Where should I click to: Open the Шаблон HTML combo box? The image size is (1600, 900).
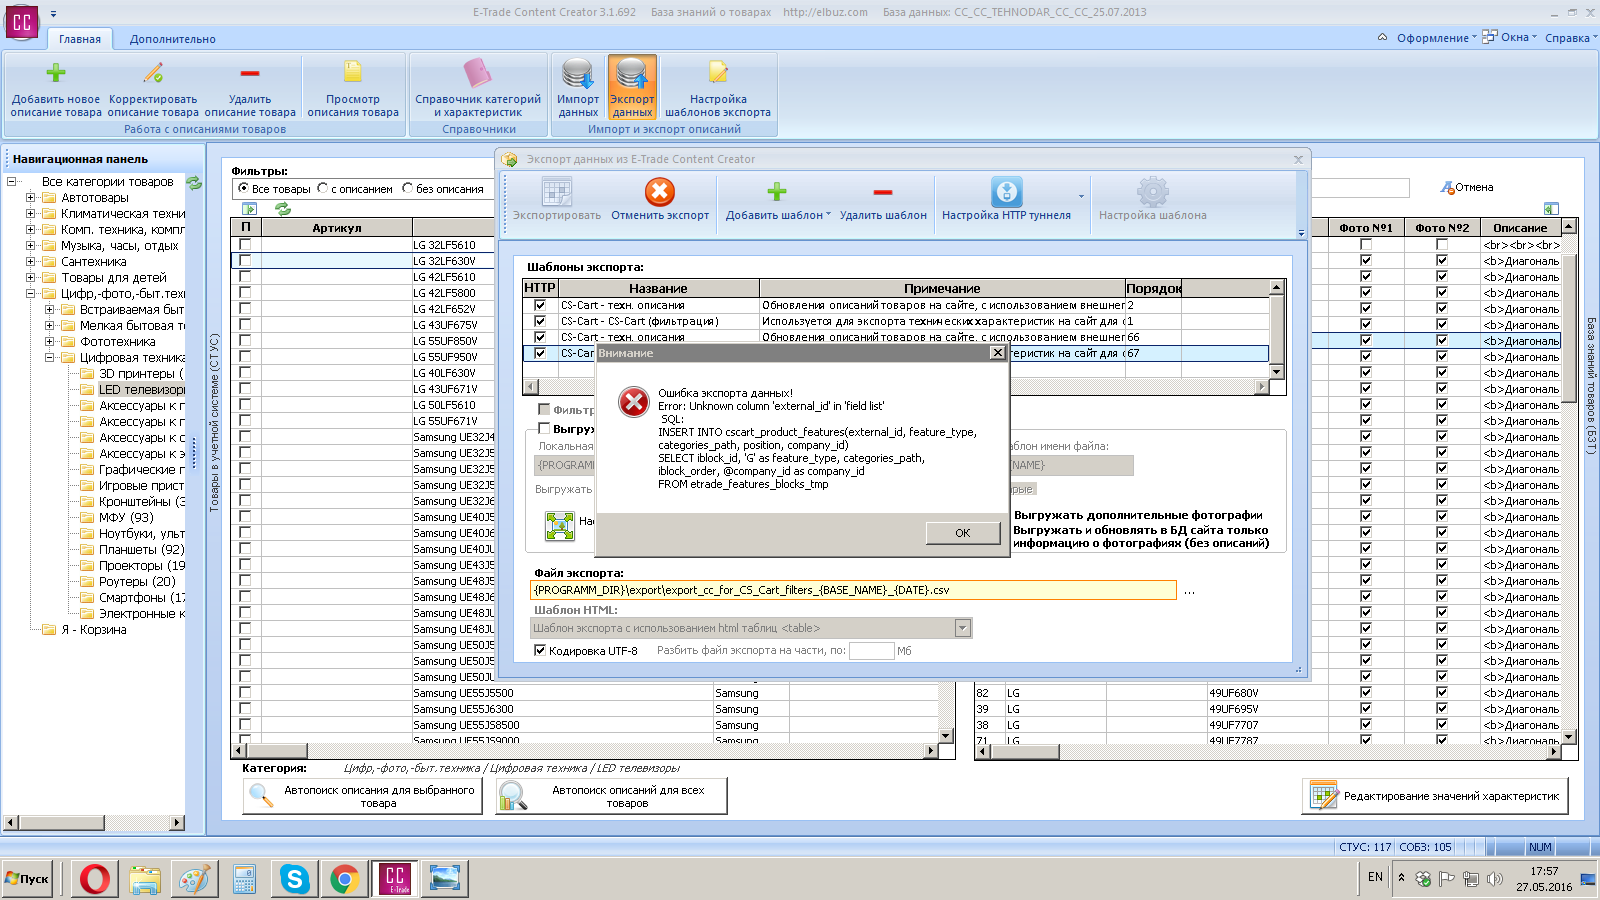click(751, 628)
